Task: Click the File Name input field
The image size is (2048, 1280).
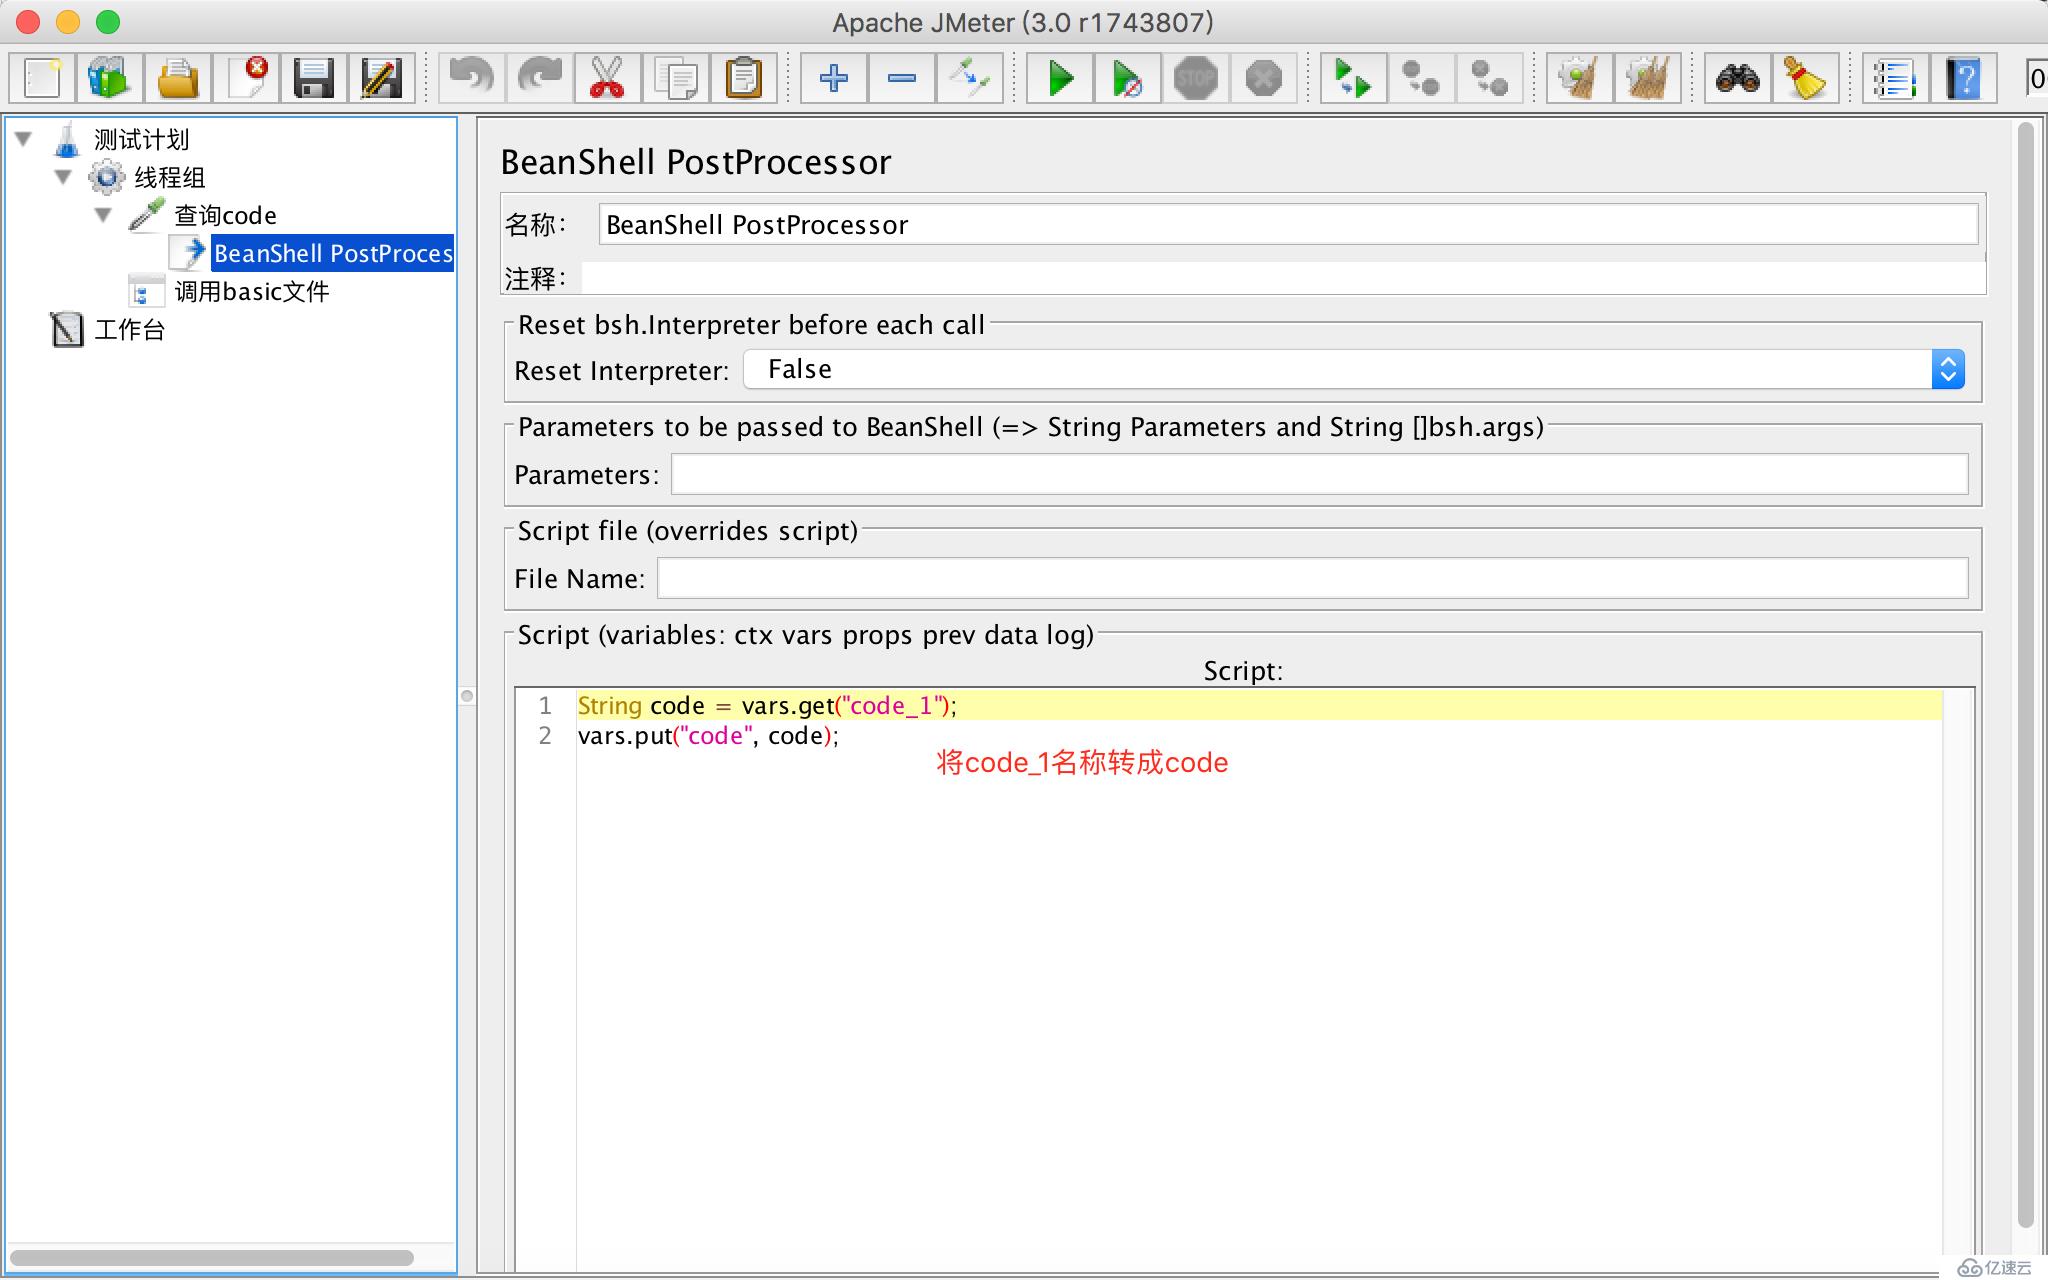Action: pyautogui.click(x=1312, y=578)
